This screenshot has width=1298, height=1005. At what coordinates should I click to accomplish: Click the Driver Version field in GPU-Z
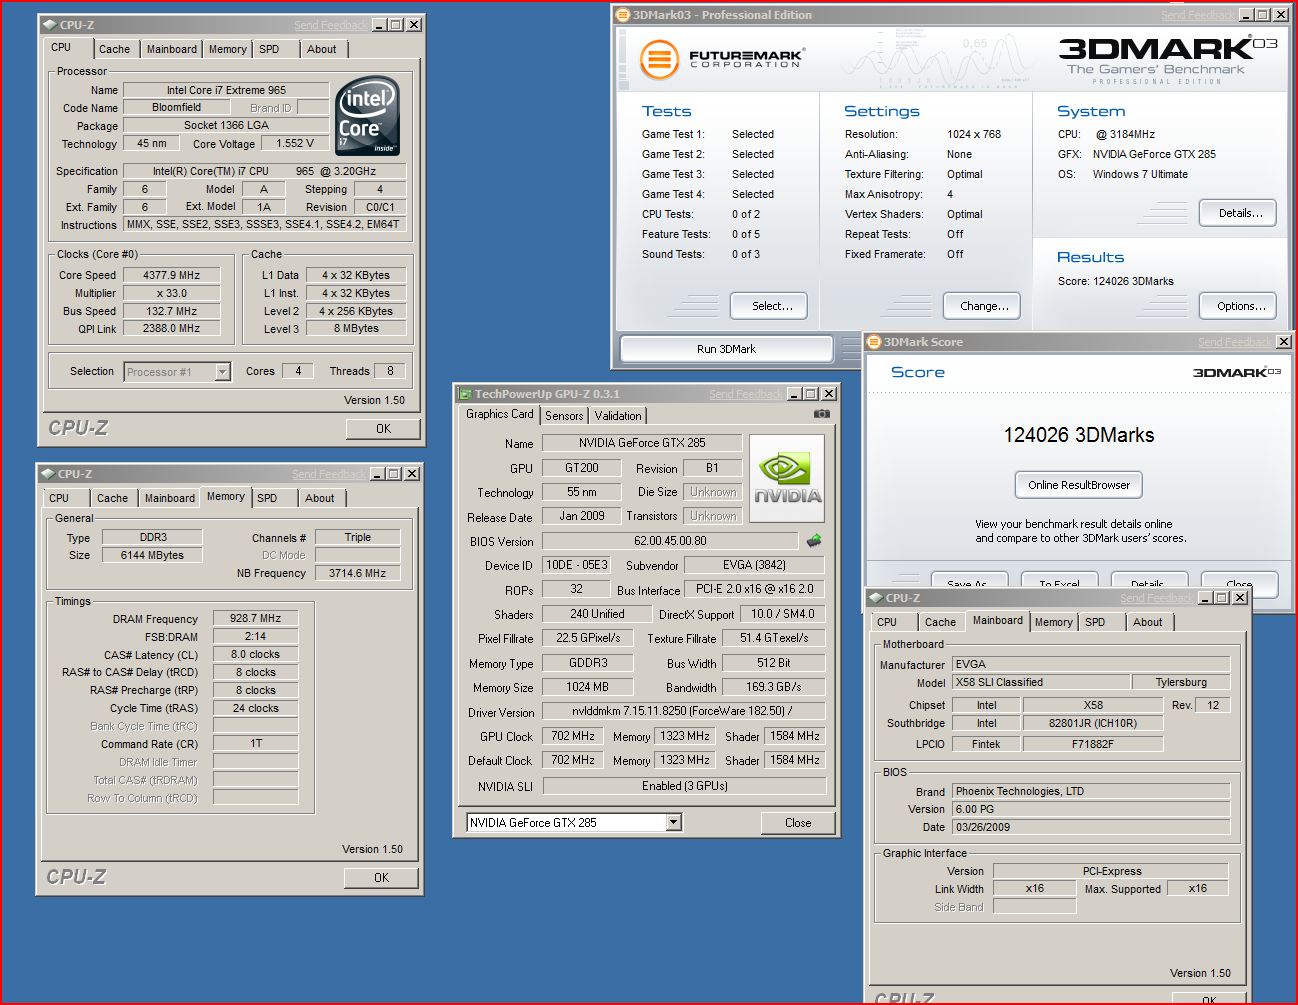pyautogui.click(x=684, y=712)
